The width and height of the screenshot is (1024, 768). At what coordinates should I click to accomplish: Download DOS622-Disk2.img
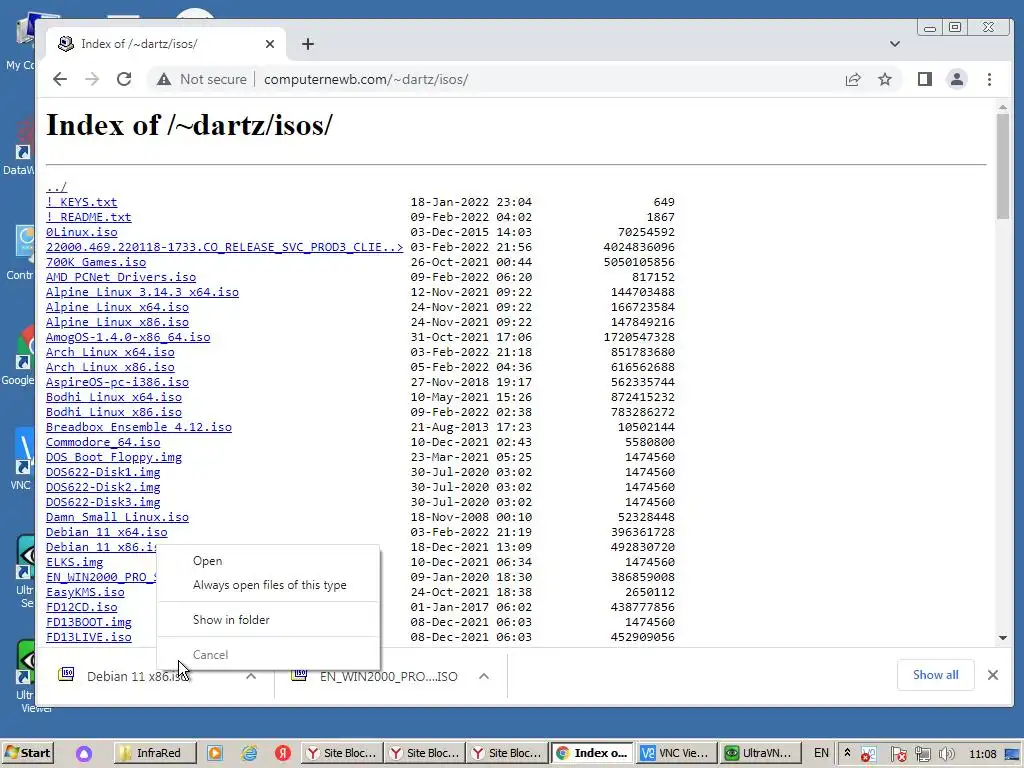pos(103,488)
